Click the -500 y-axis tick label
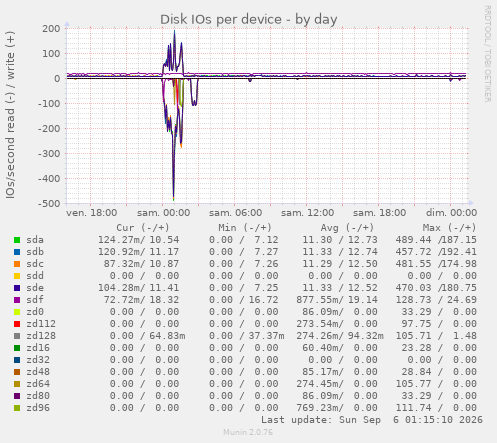 tap(49, 204)
